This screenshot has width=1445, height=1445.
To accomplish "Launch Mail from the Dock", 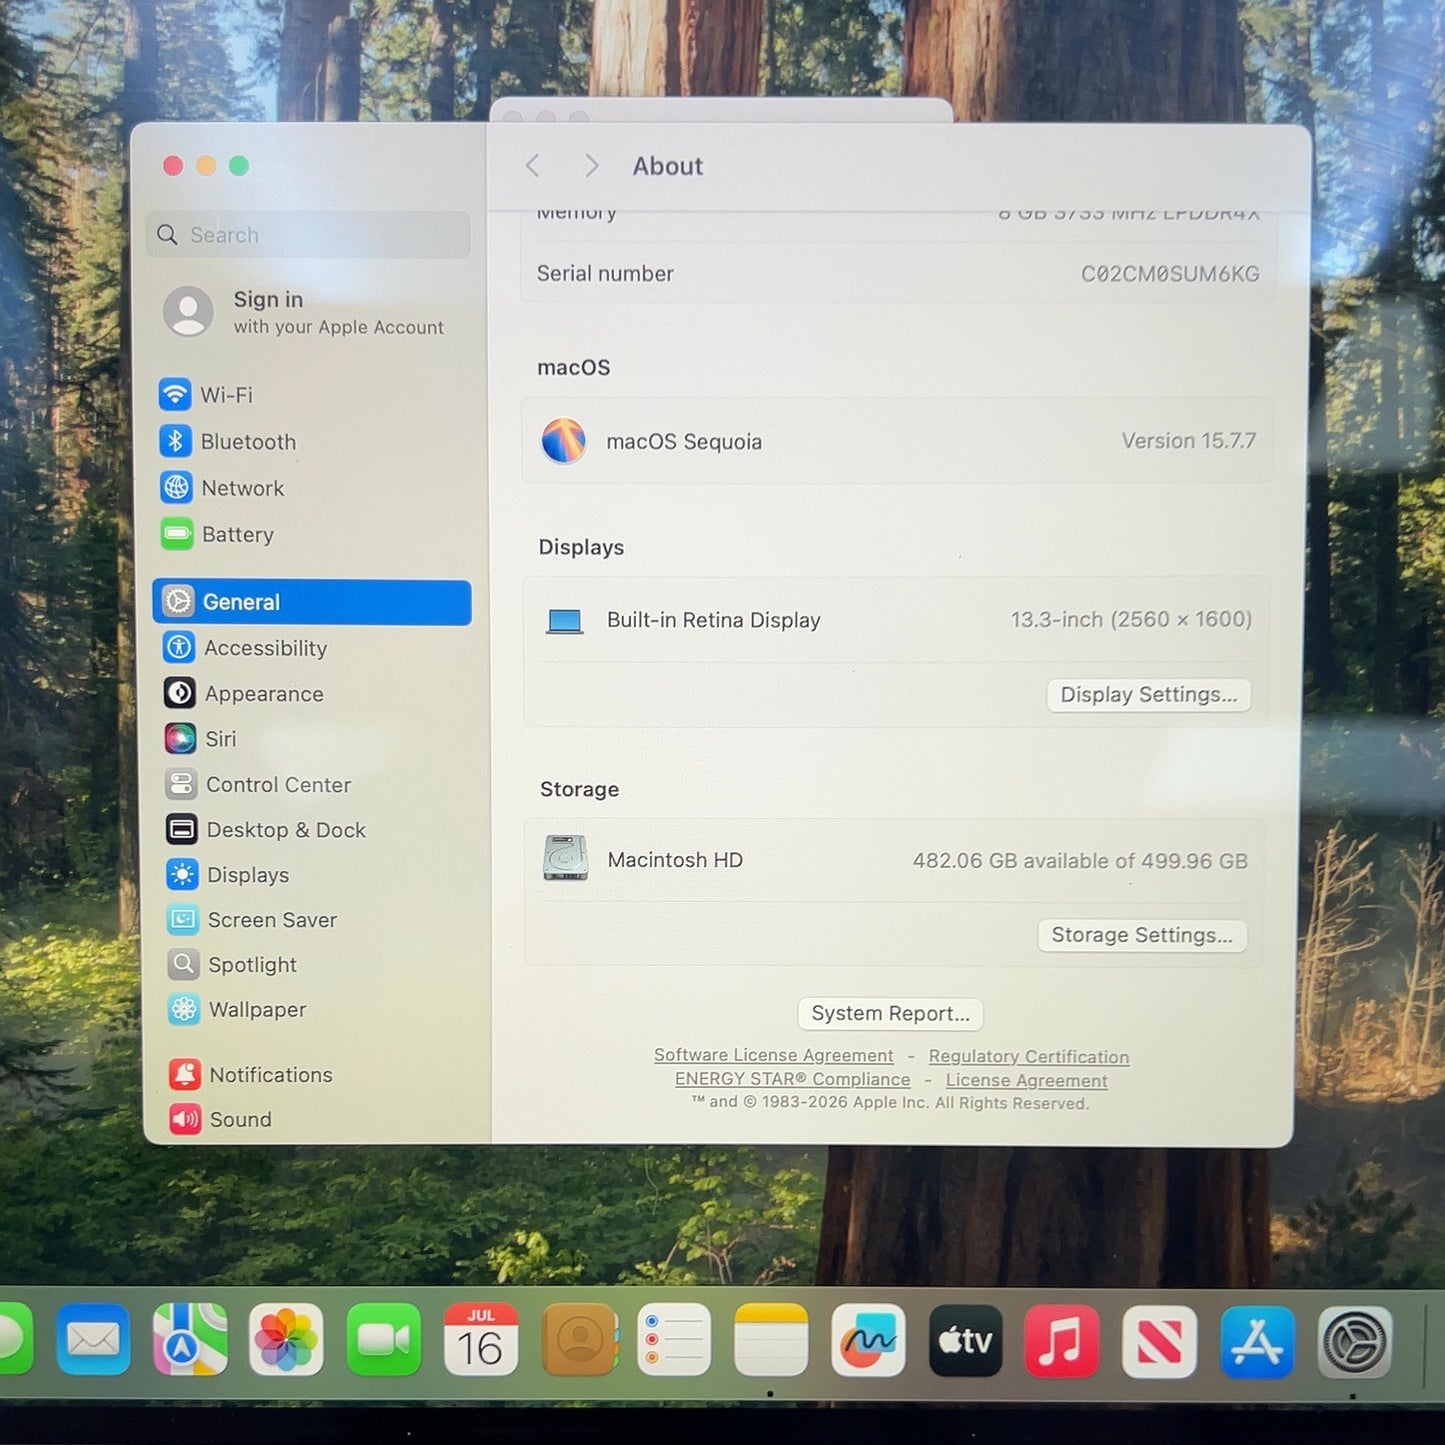I will (93, 1339).
